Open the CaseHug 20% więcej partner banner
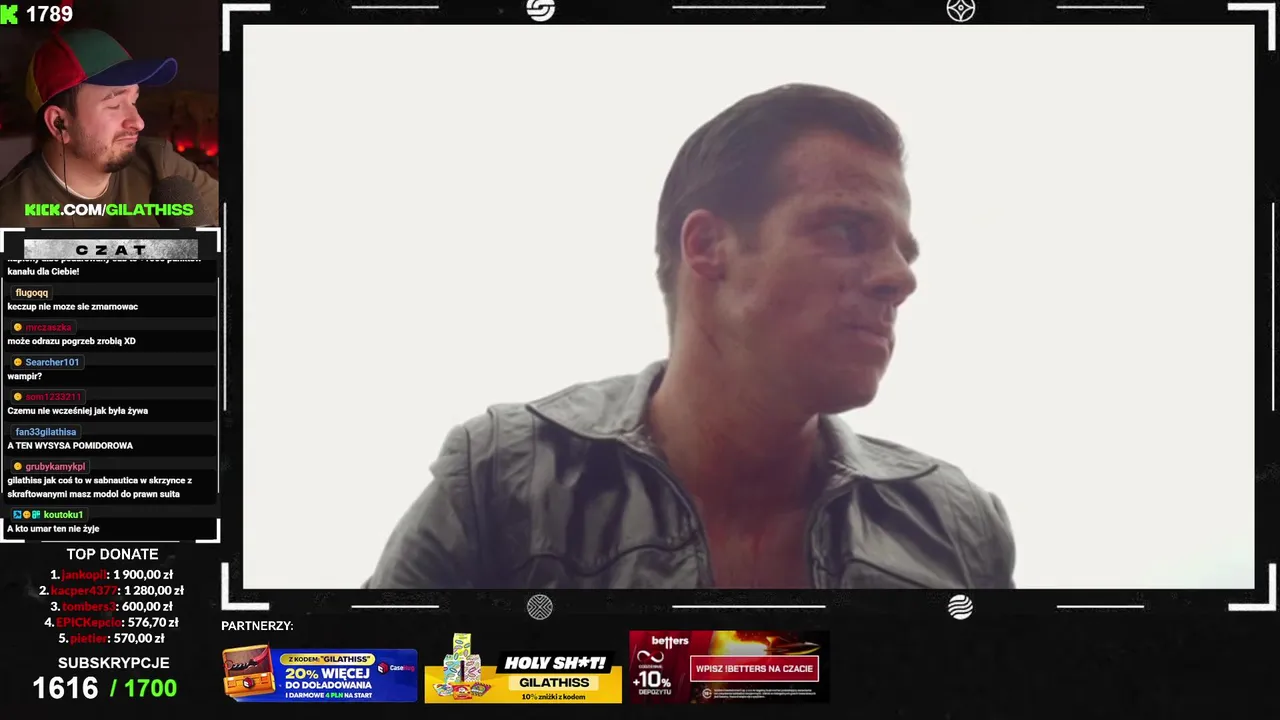Screen dimensions: 1280x720 click(320, 674)
